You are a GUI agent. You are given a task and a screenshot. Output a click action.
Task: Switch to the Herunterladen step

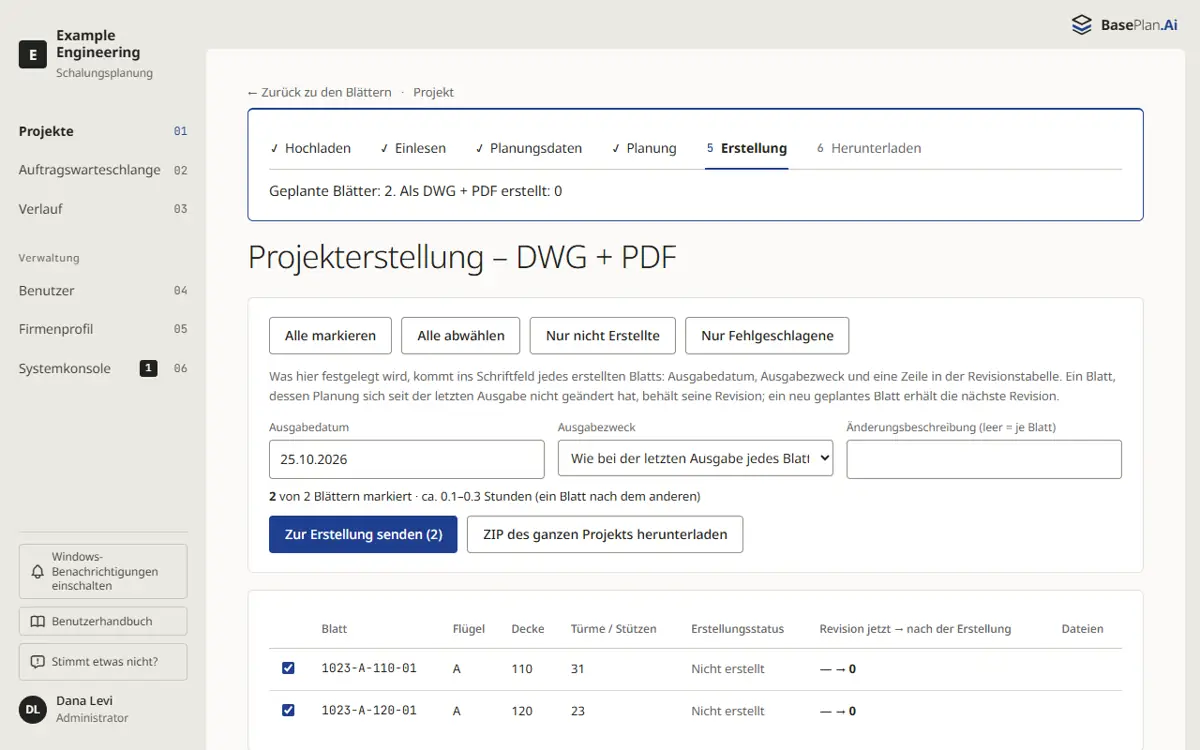tap(869, 148)
